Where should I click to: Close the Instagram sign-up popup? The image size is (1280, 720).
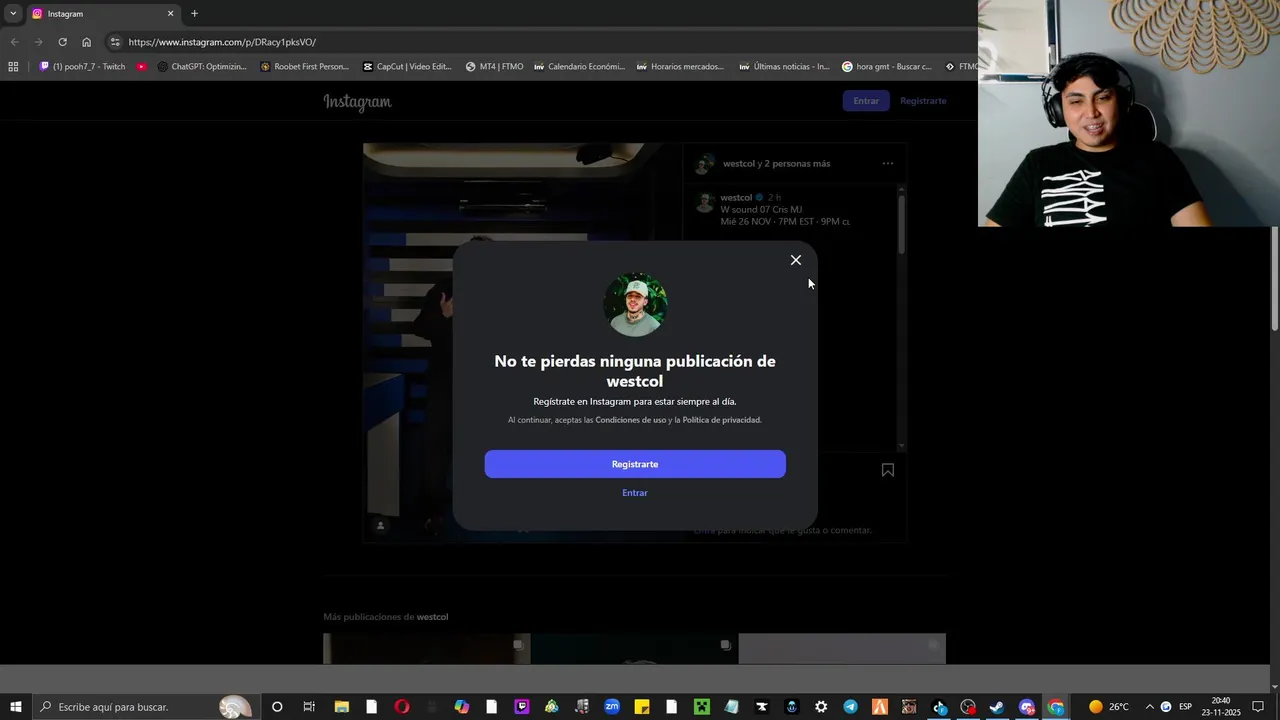pyautogui.click(x=796, y=260)
